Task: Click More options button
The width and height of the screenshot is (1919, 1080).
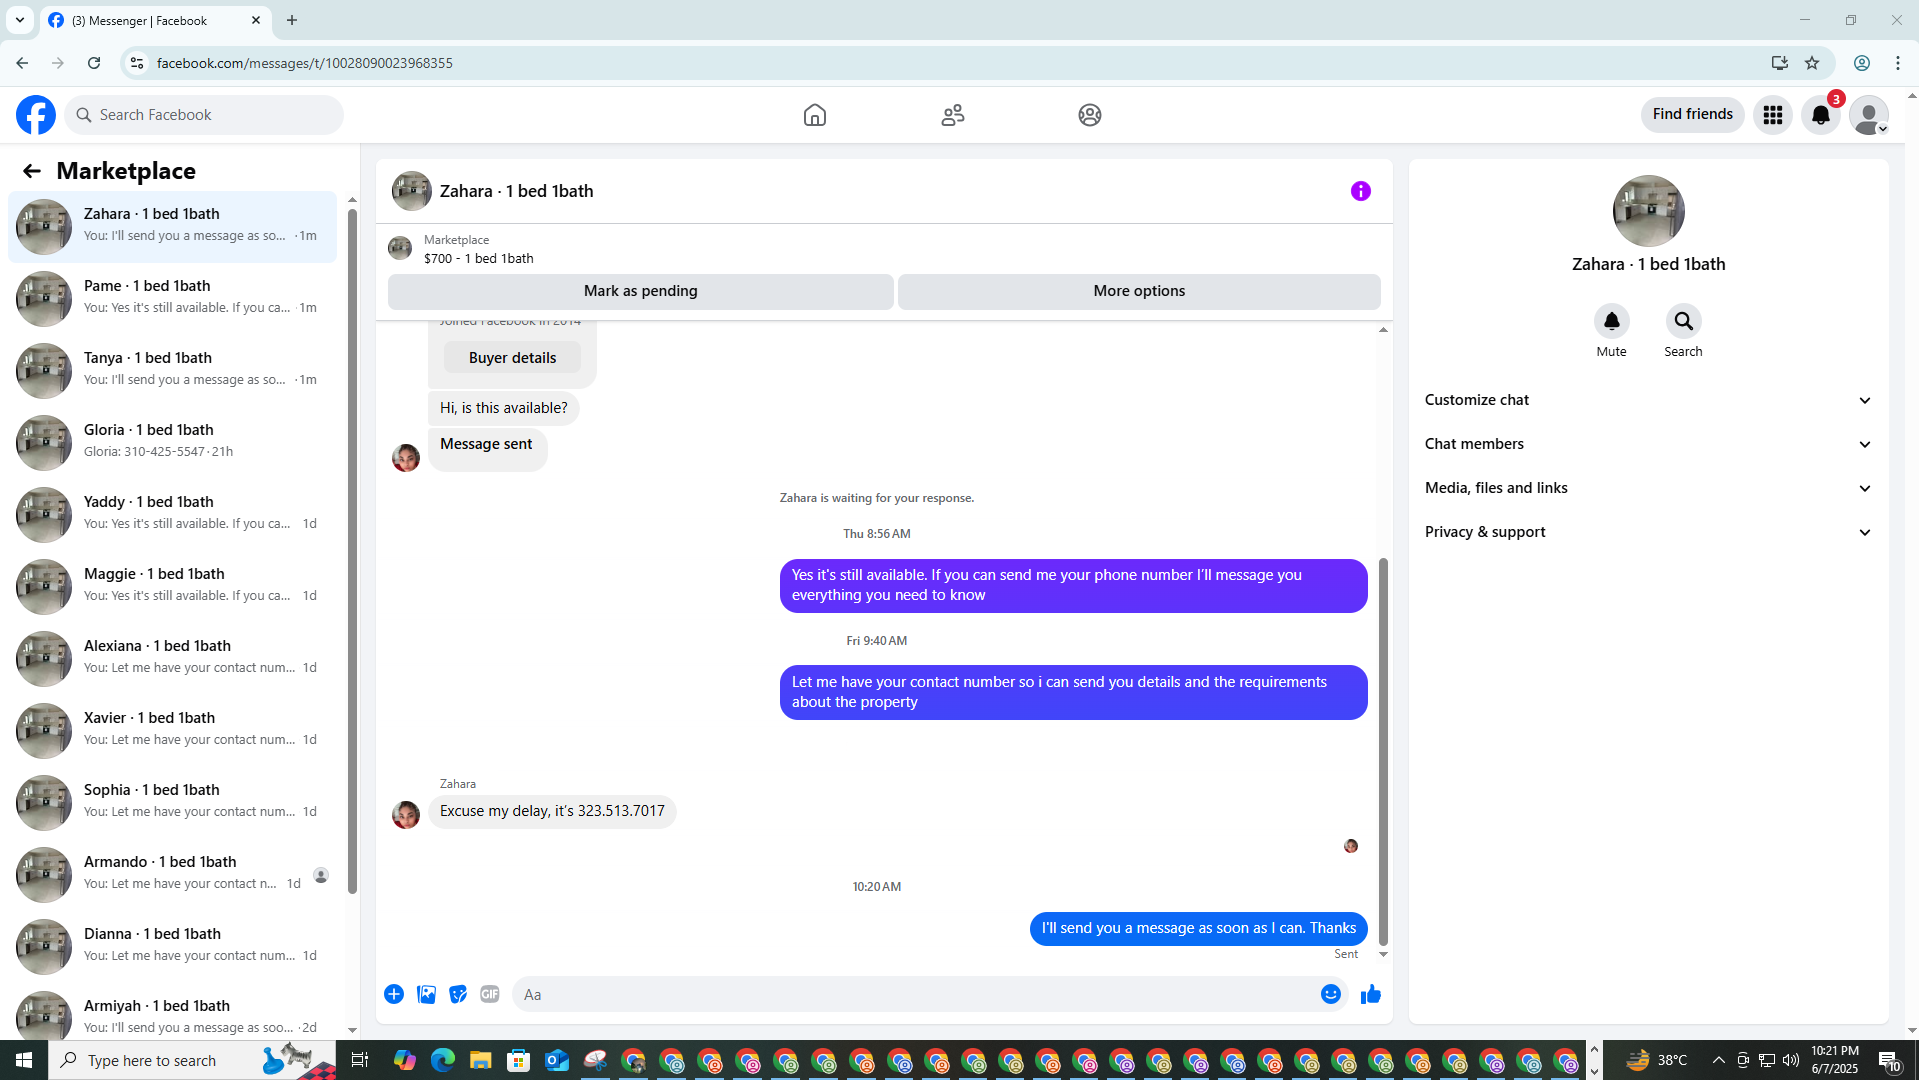Action: (1139, 291)
